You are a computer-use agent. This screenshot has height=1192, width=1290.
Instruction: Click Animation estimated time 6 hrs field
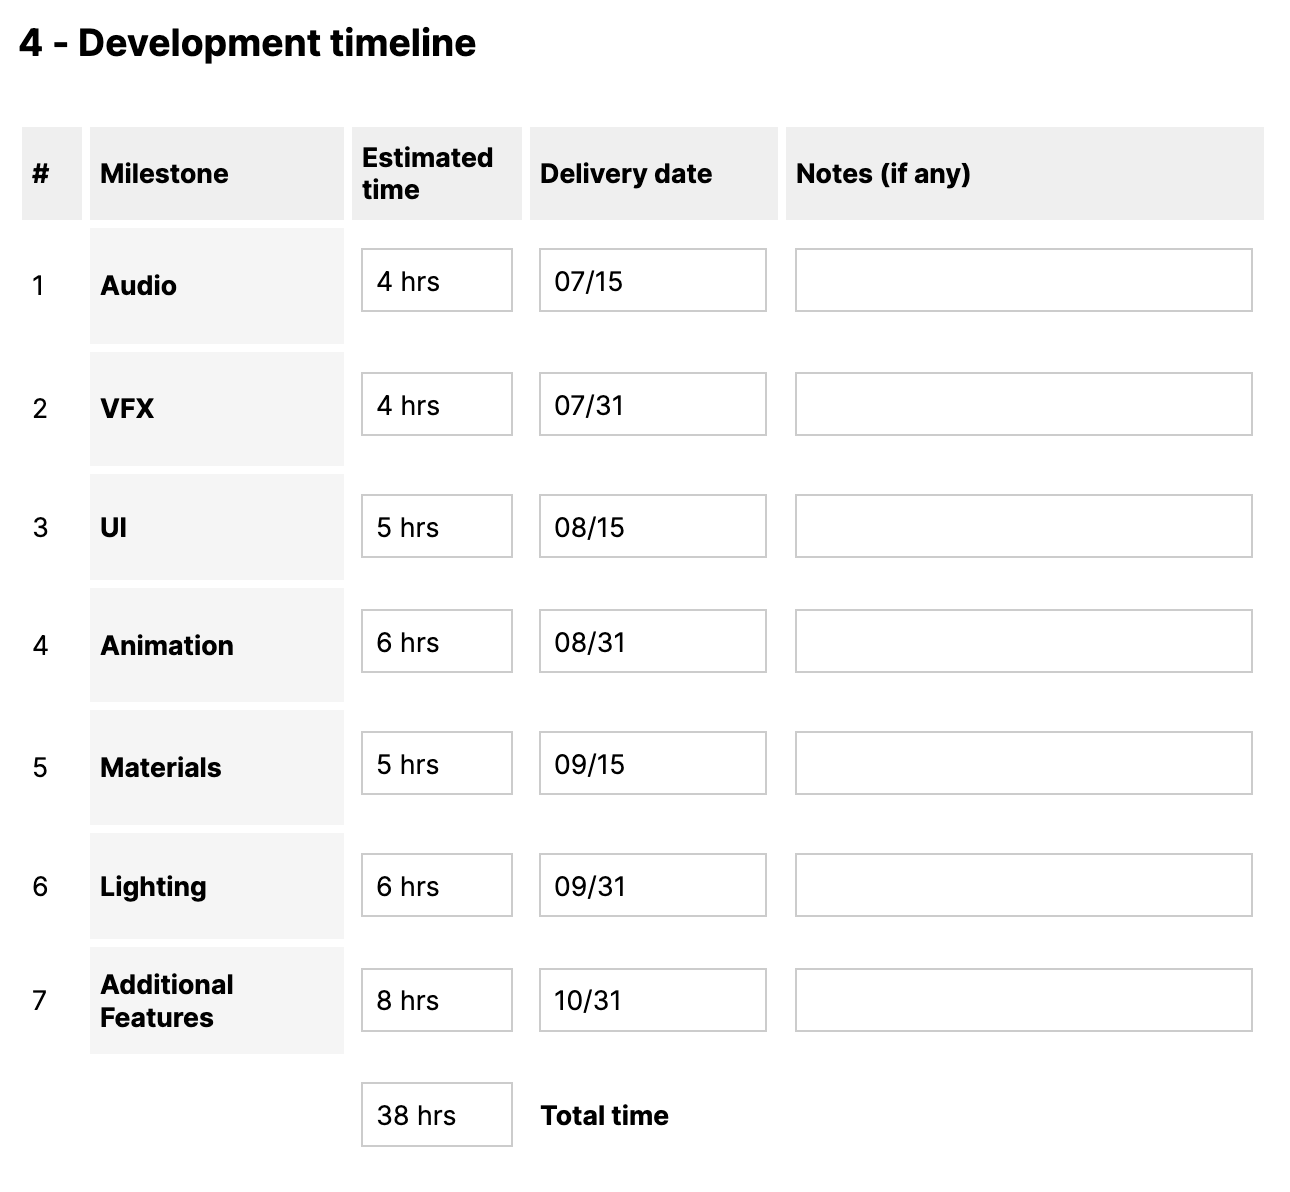pyautogui.click(x=436, y=642)
